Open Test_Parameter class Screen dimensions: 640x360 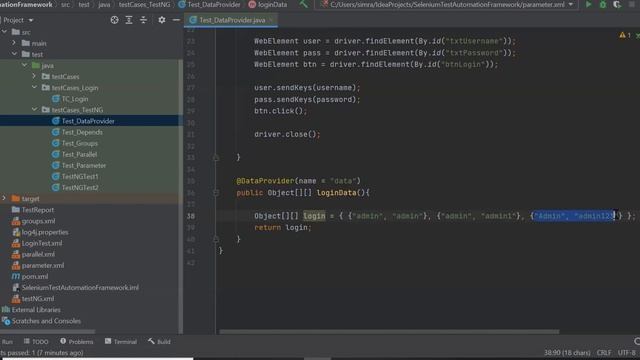84,165
